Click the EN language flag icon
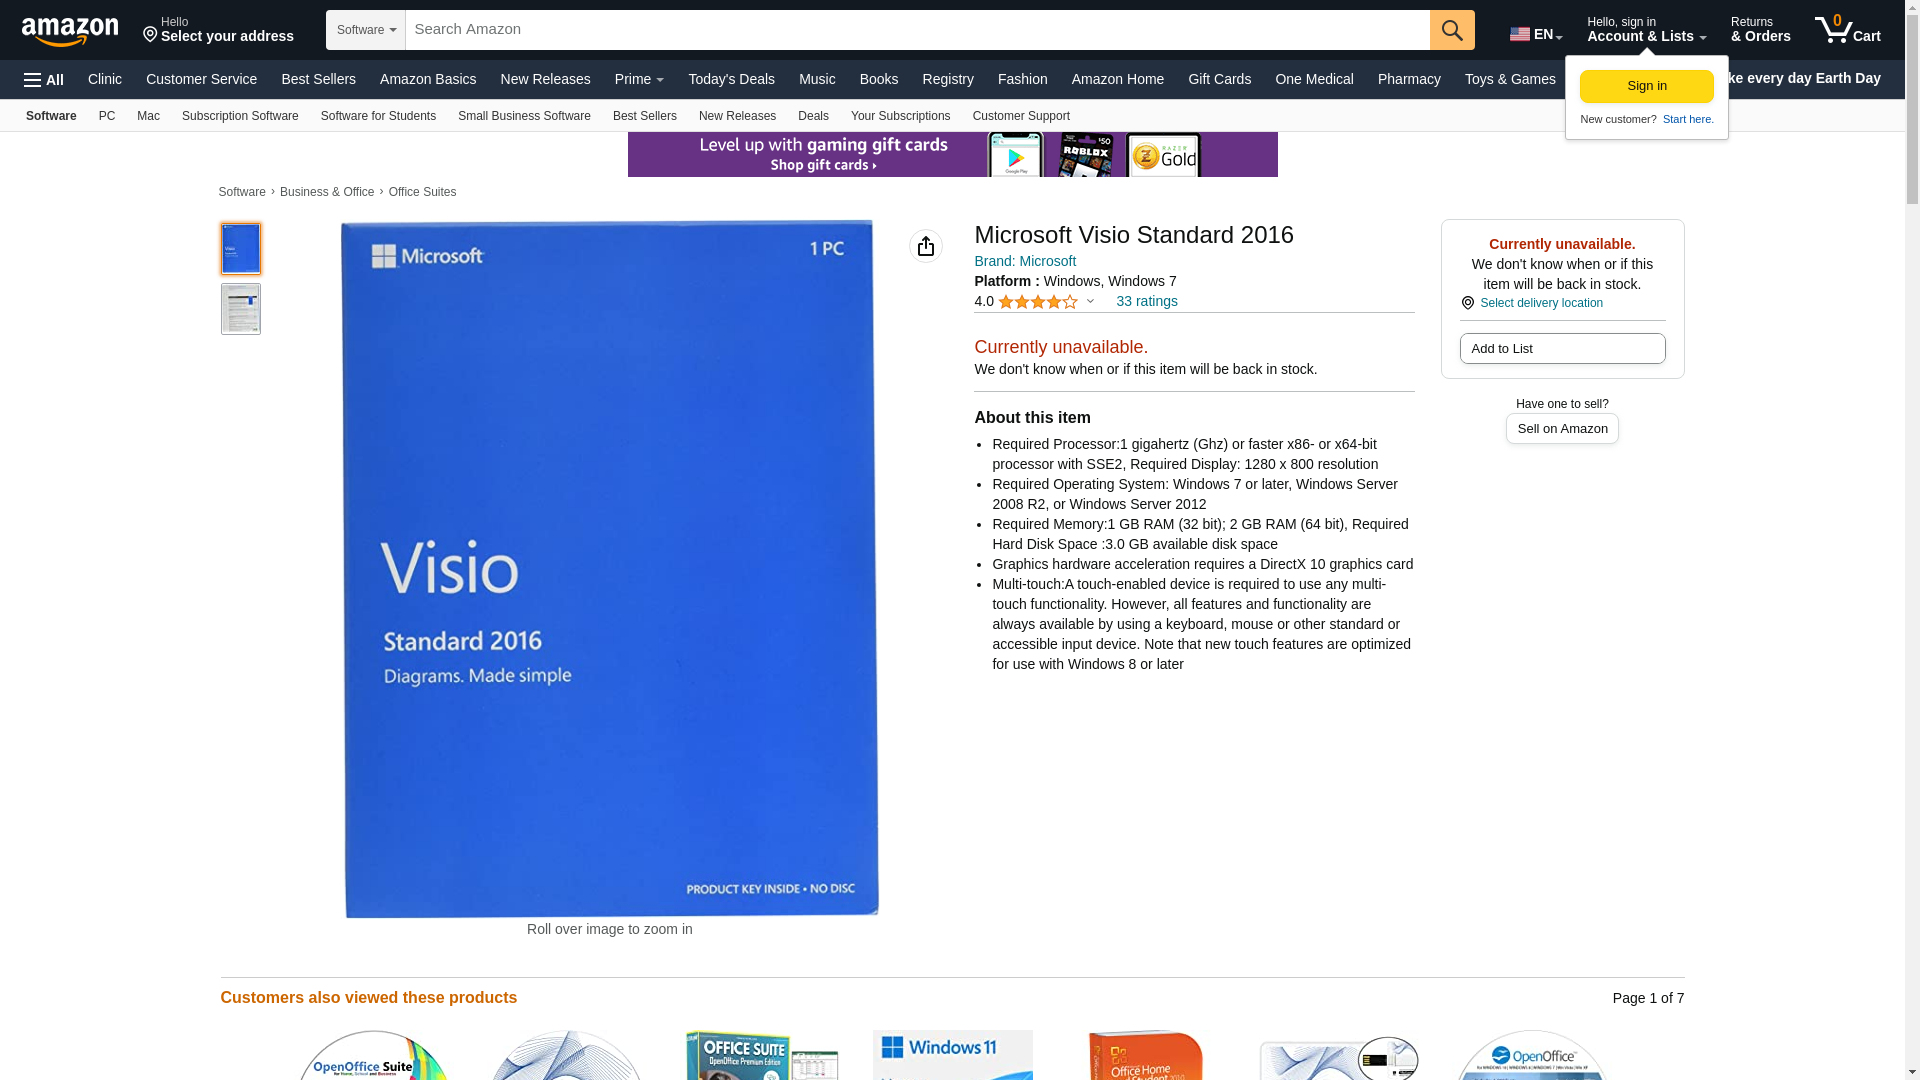 pyautogui.click(x=1520, y=34)
